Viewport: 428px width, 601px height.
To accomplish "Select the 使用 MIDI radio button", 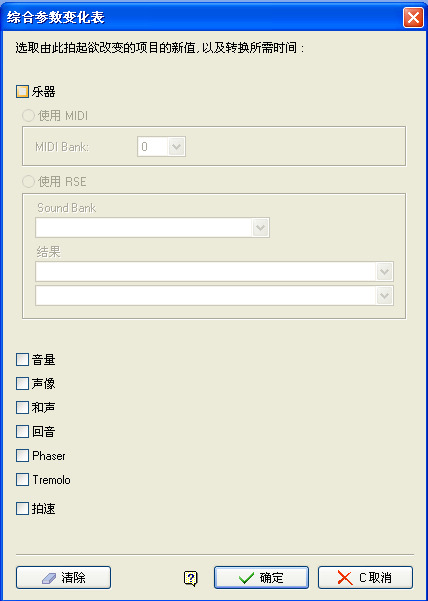I will [29, 116].
